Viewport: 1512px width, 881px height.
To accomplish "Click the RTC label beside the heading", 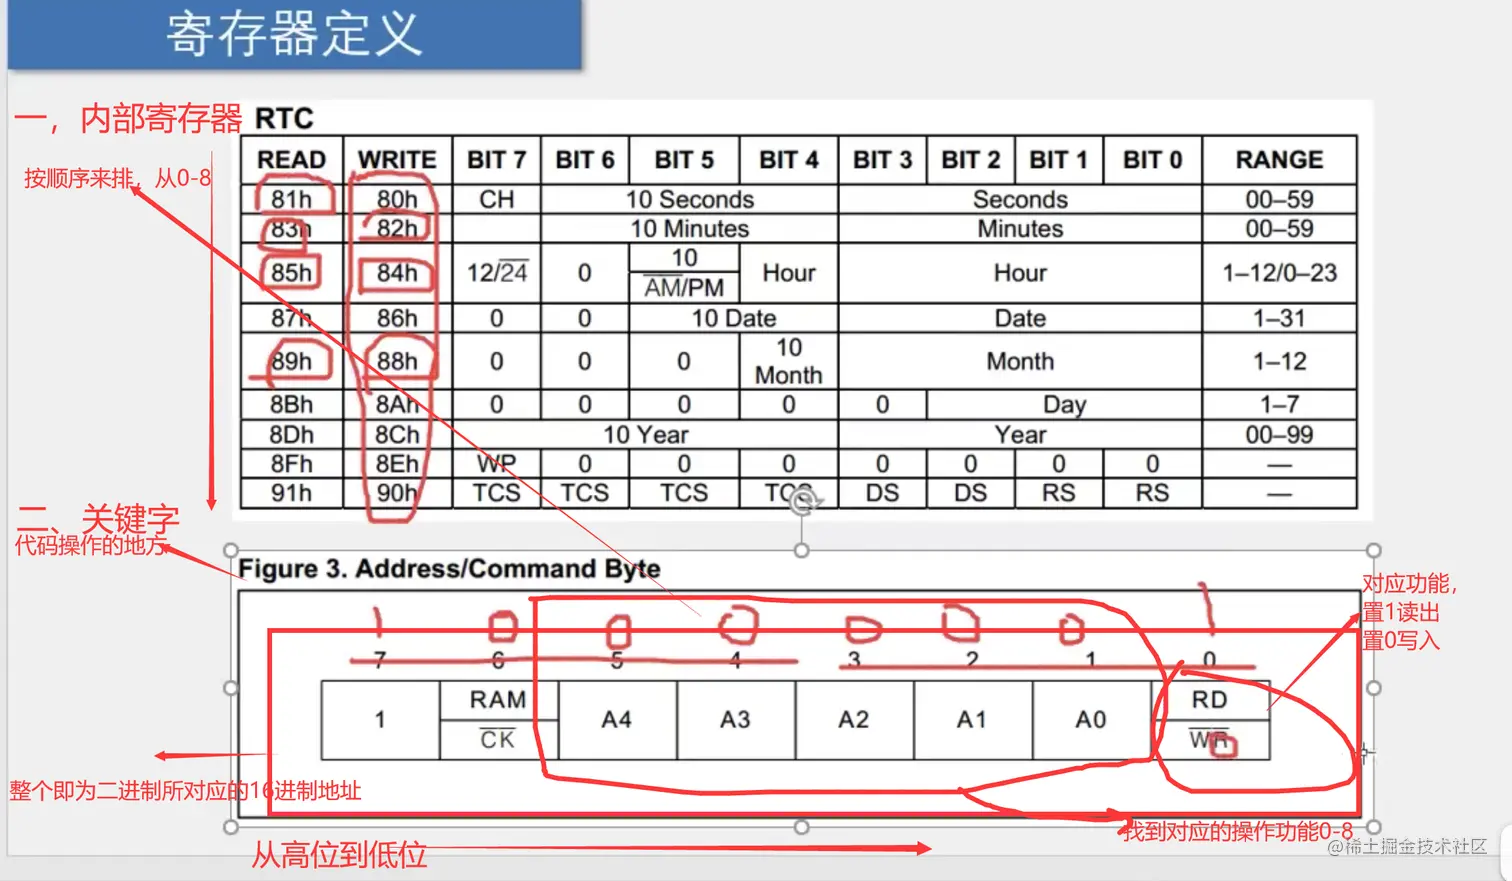I will [x=284, y=118].
